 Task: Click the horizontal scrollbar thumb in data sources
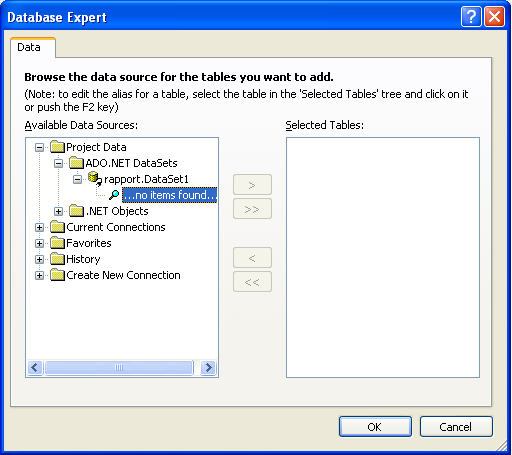click(119, 368)
